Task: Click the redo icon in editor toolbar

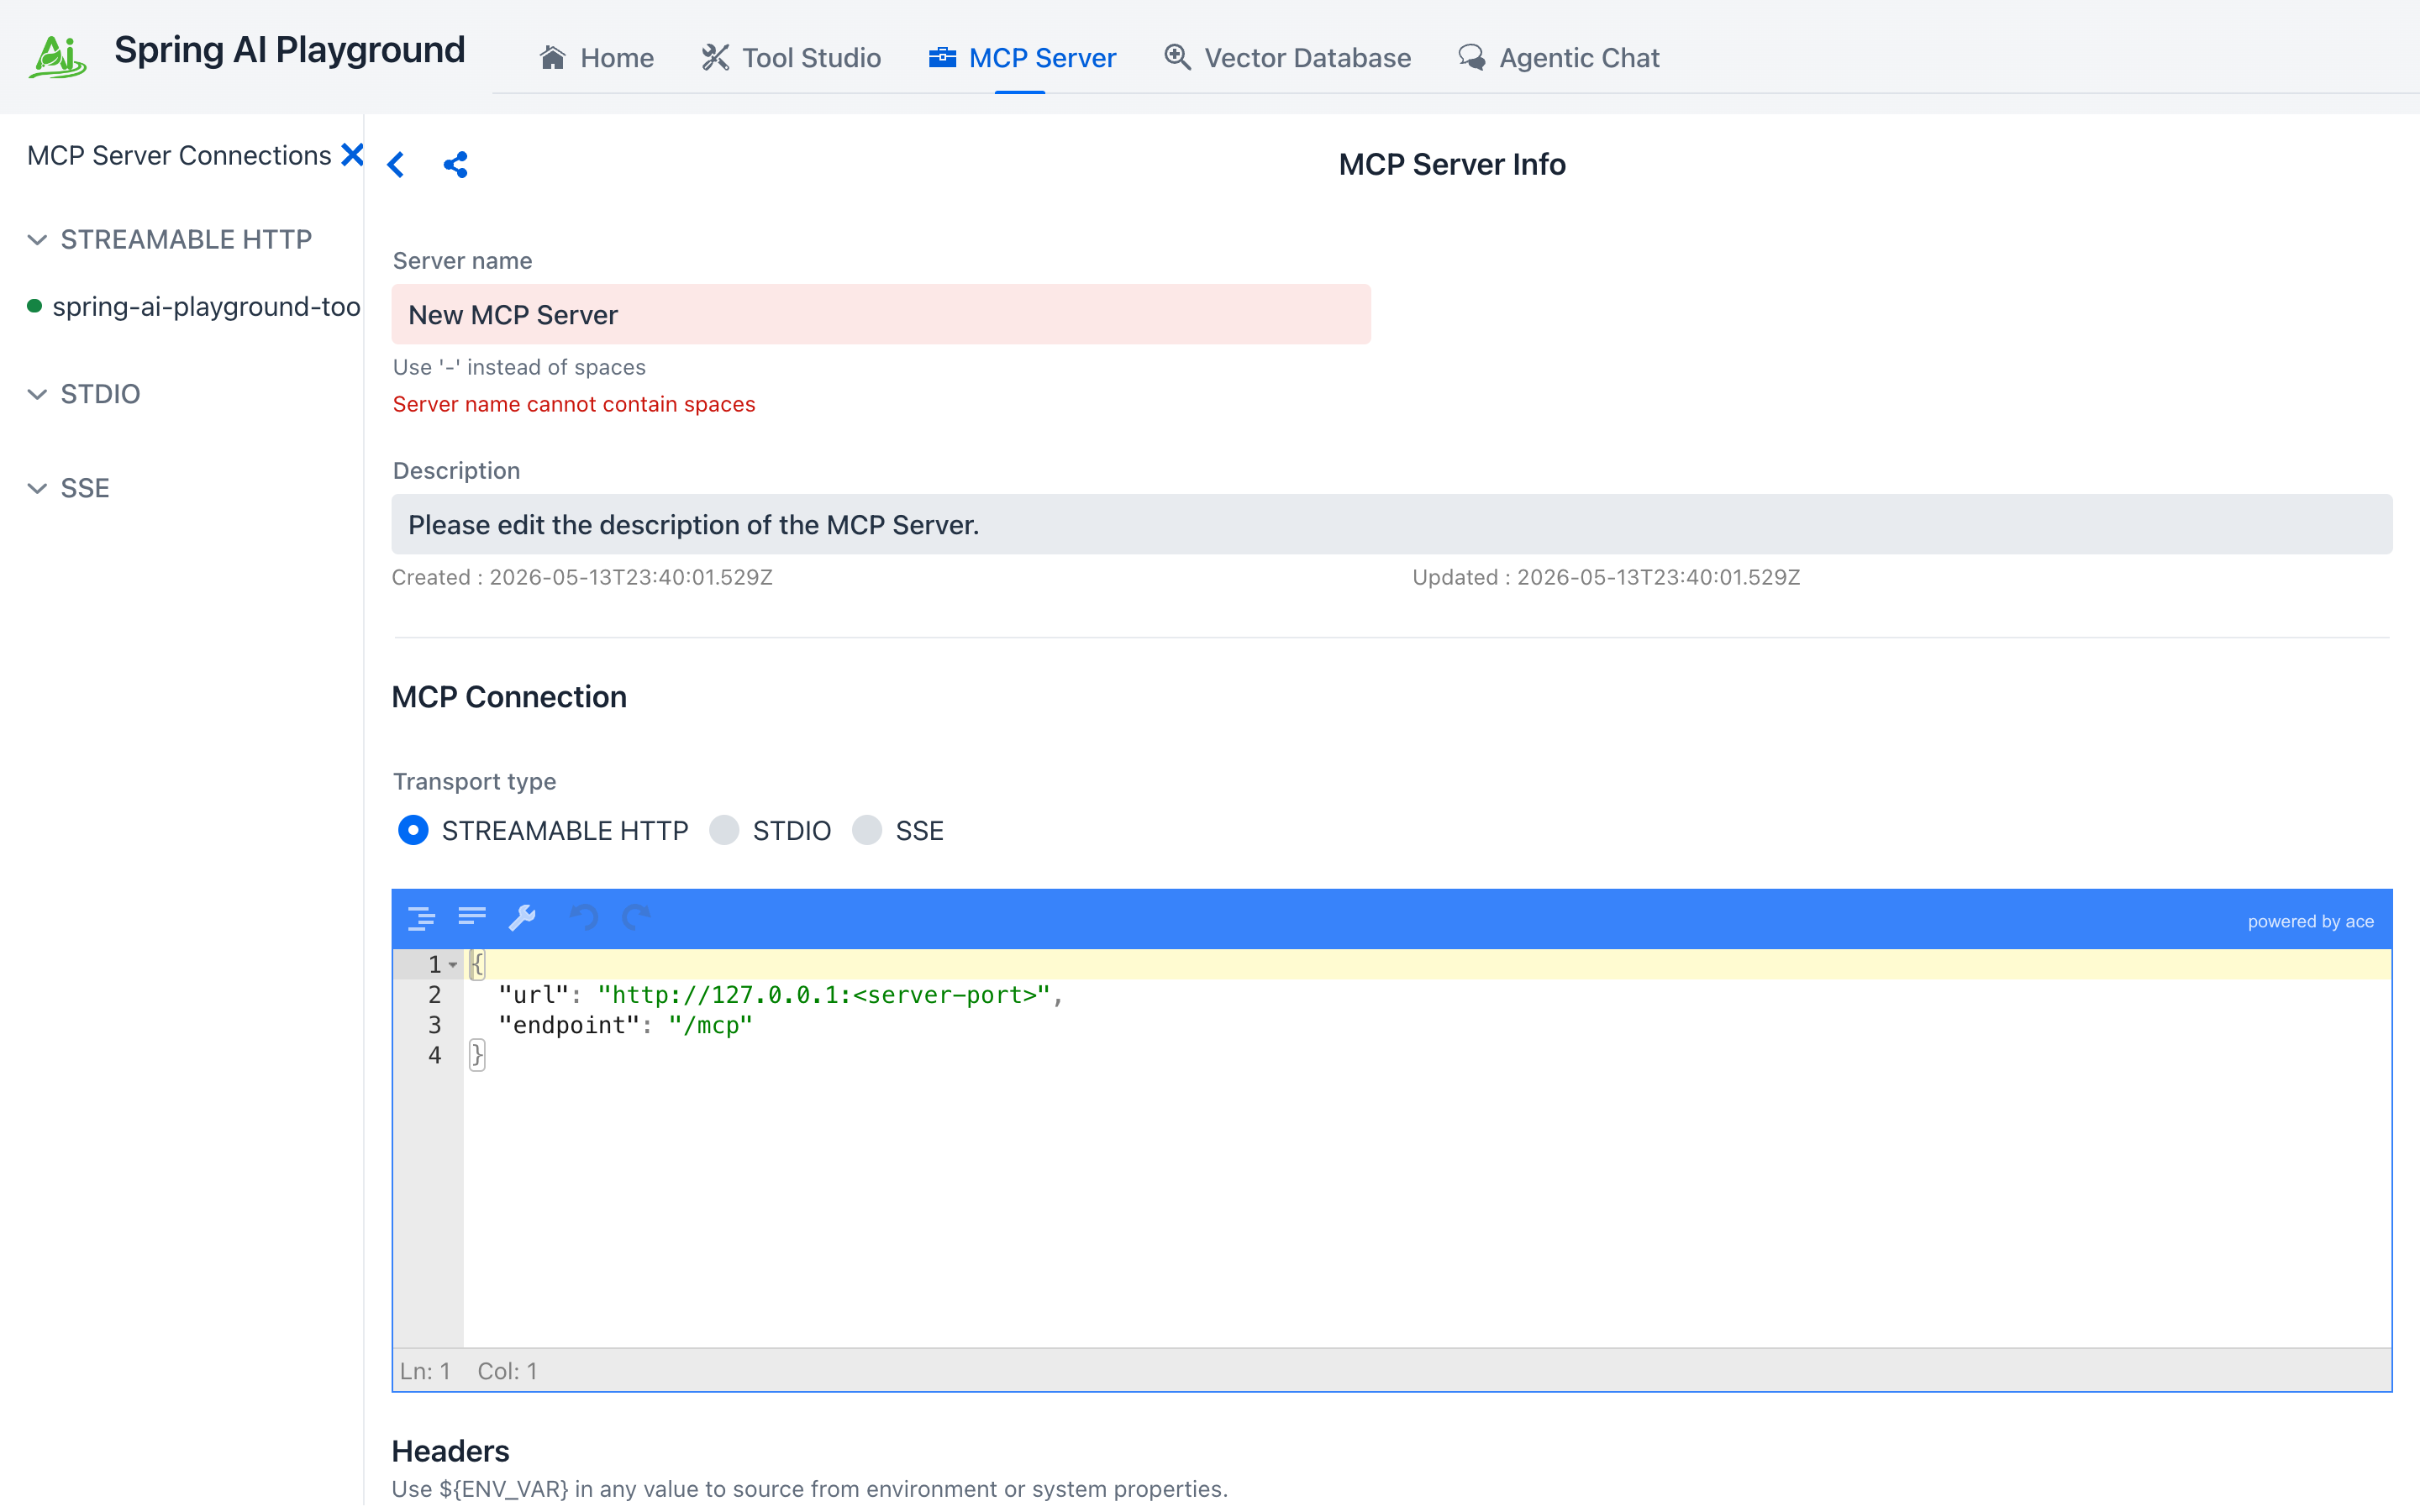Action: (x=636, y=917)
